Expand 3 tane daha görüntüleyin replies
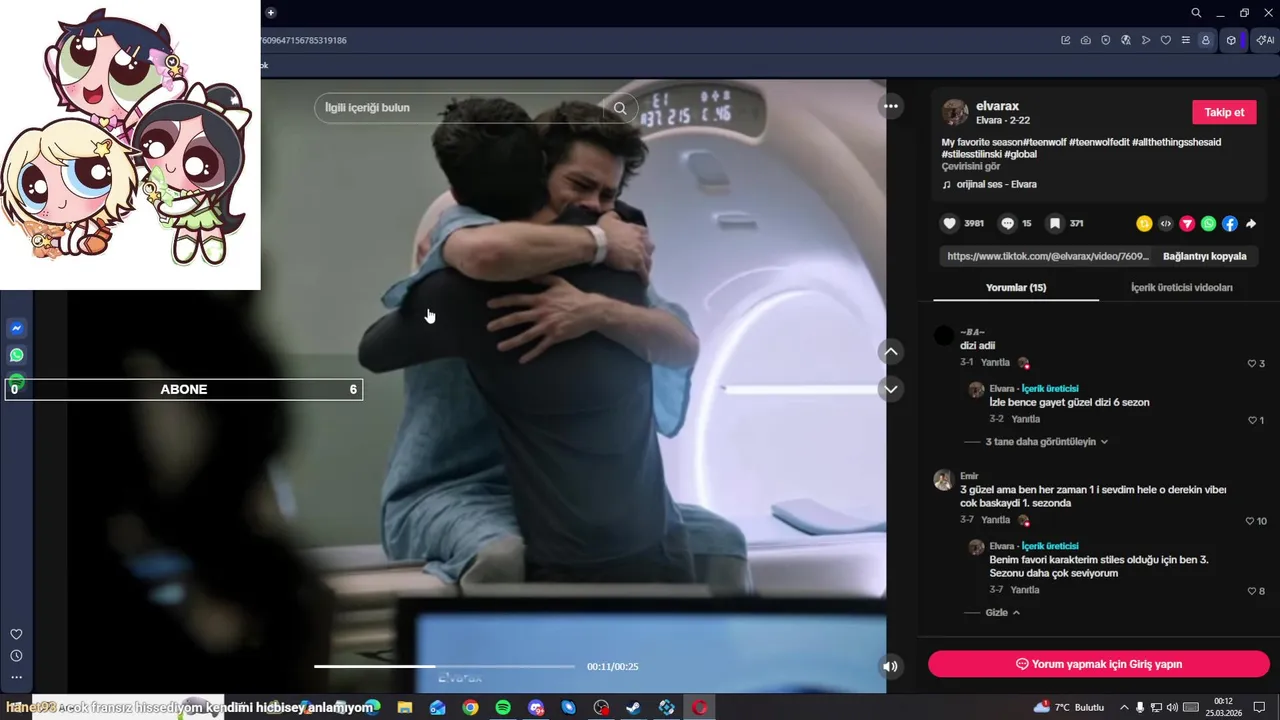Screen dimensions: 1280x720 click(x=1046, y=442)
